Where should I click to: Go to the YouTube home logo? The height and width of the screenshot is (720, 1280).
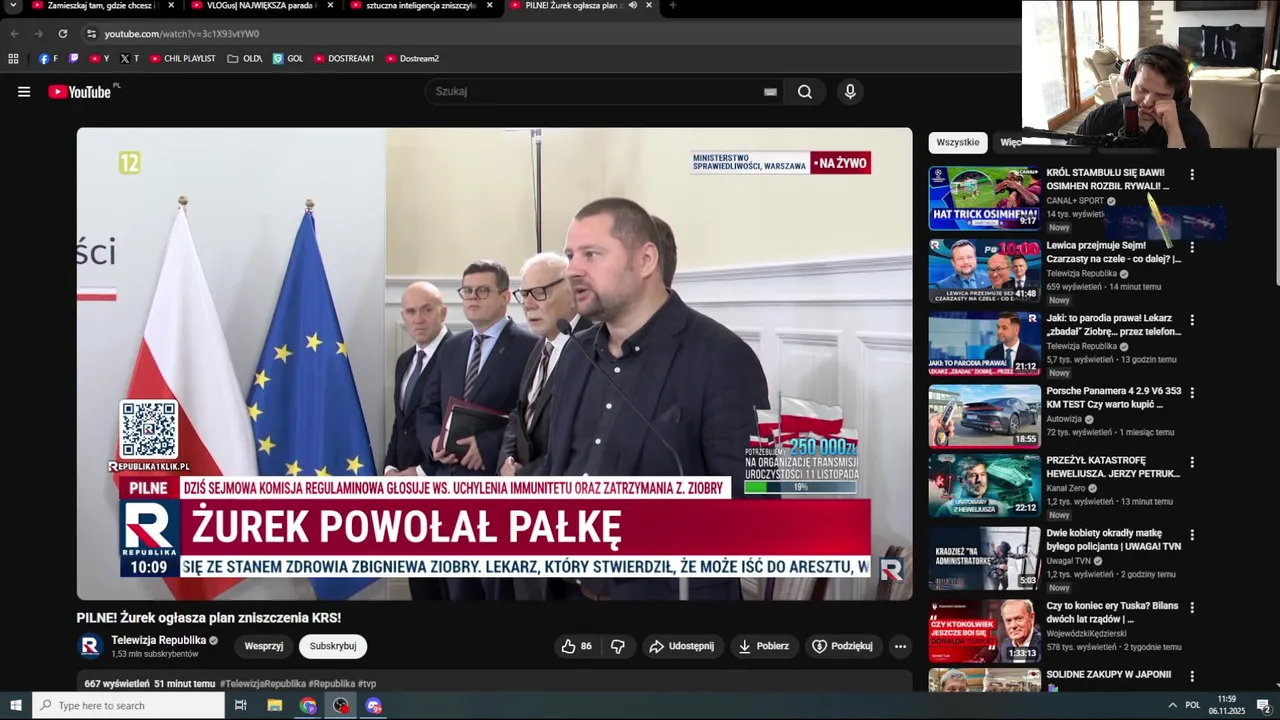point(80,92)
